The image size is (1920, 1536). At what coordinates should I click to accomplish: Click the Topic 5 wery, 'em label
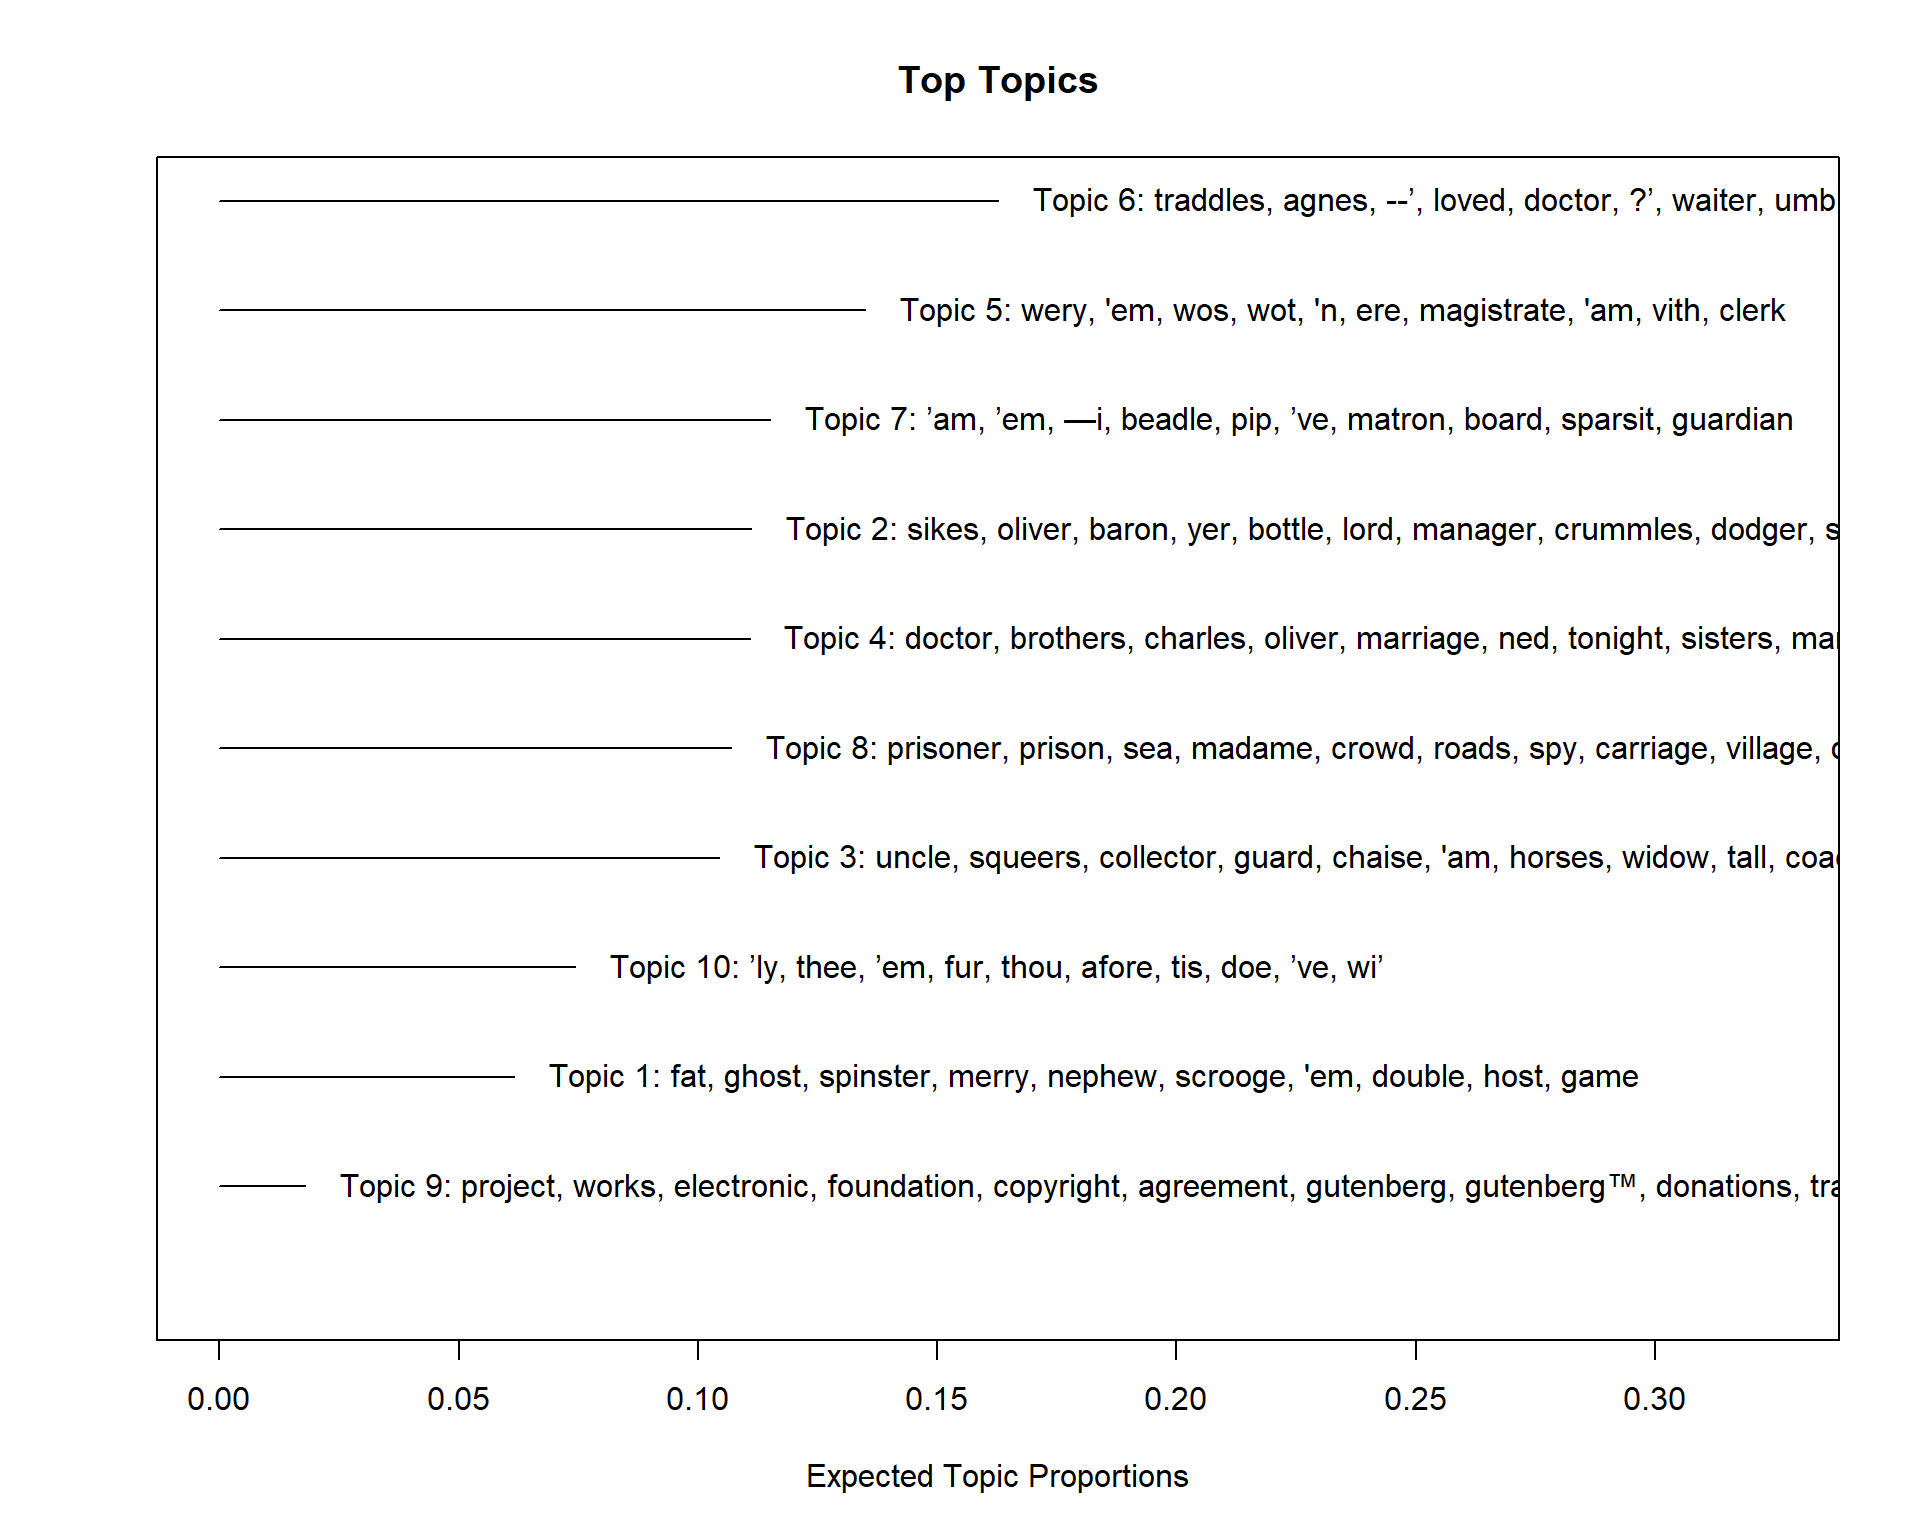click(x=1342, y=311)
